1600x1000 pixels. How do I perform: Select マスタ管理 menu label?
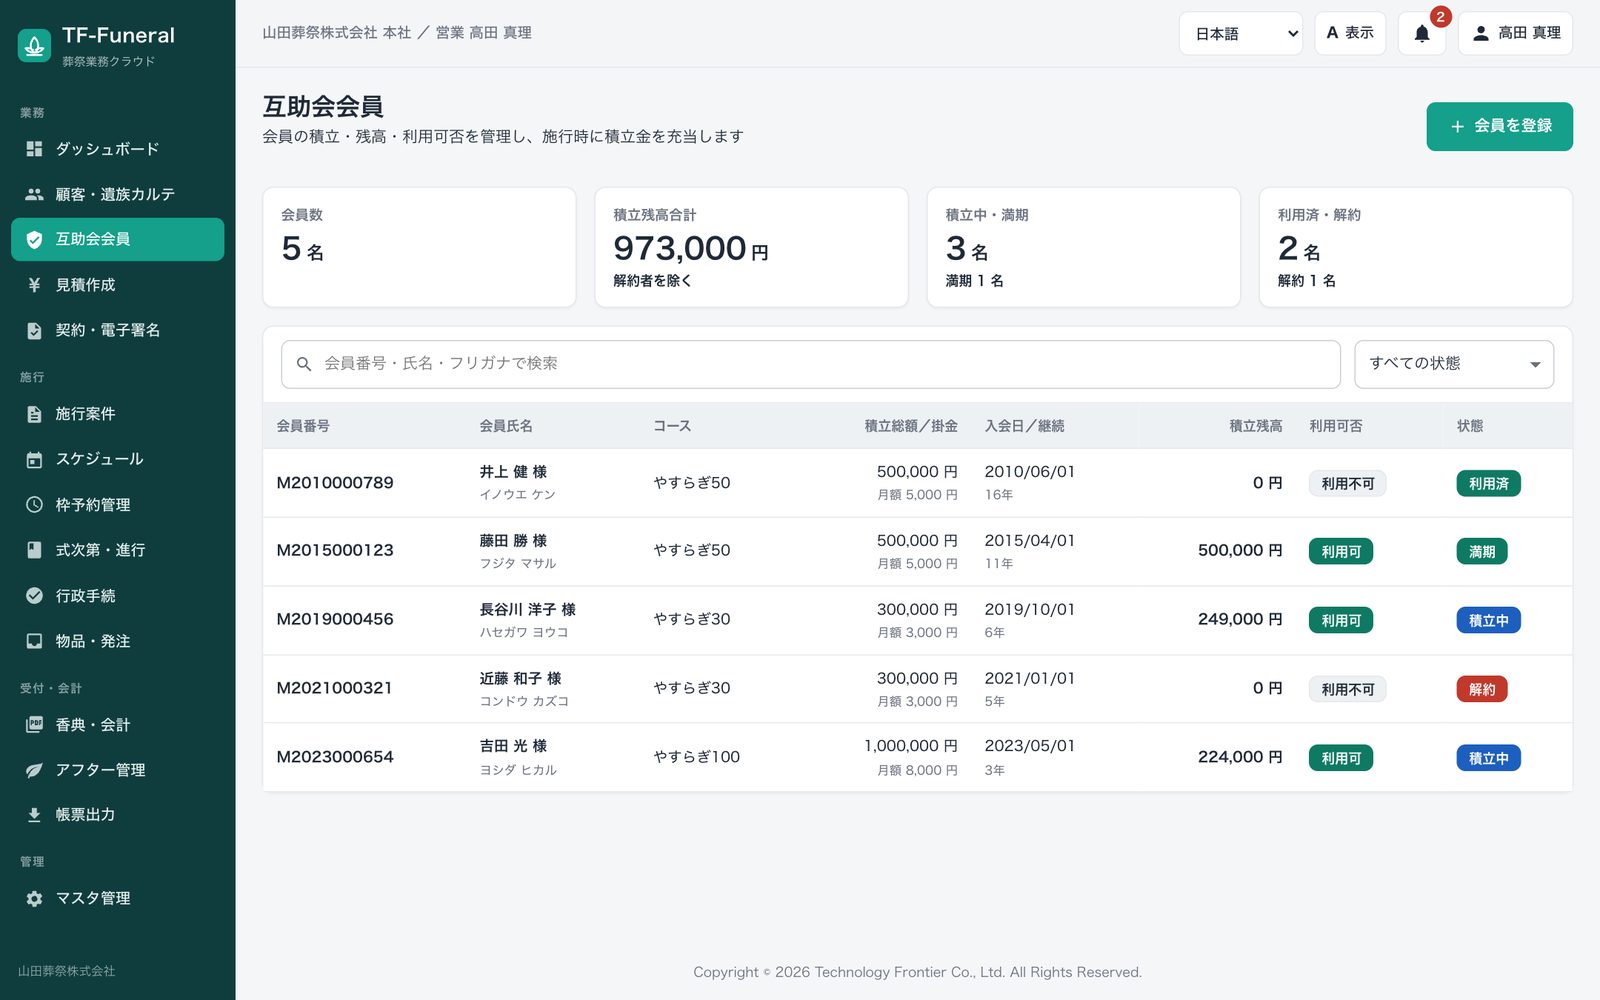(x=93, y=899)
